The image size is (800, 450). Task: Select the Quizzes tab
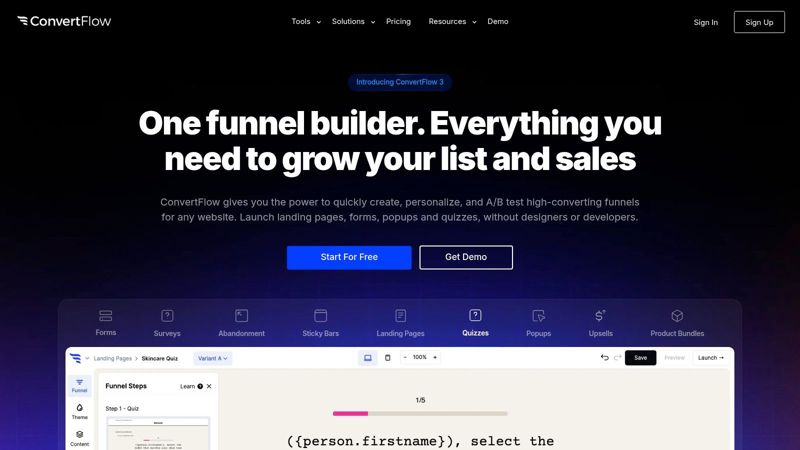(x=475, y=322)
